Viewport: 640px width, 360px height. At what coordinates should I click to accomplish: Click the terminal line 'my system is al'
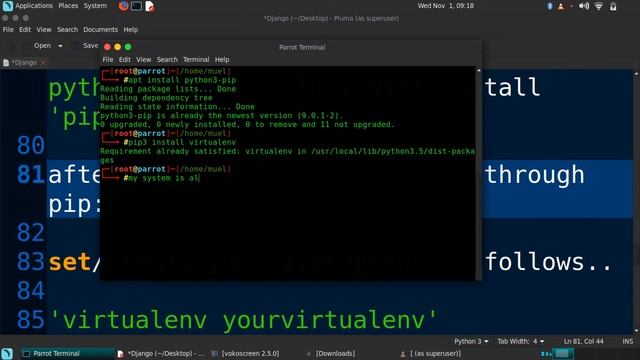pyautogui.click(x=163, y=178)
